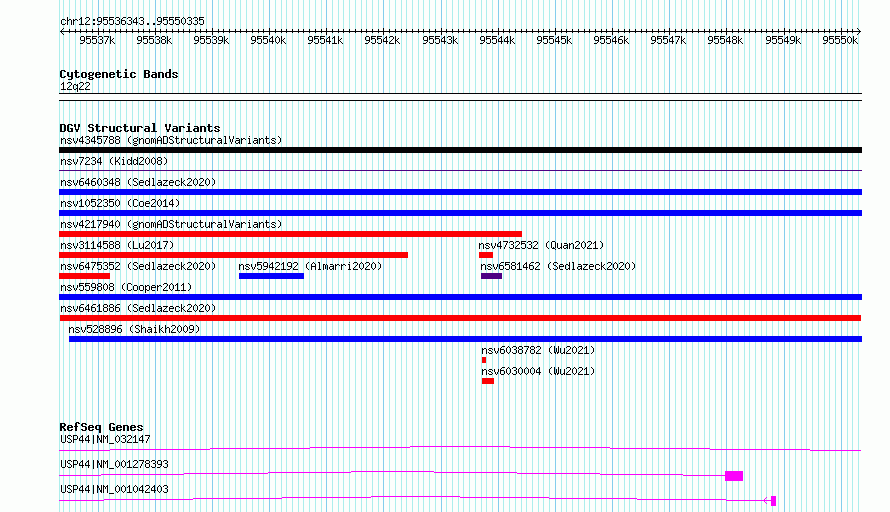Open variant nsv7234 (Kidd2008) label
This screenshot has width=890, height=512.
pos(114,161)
